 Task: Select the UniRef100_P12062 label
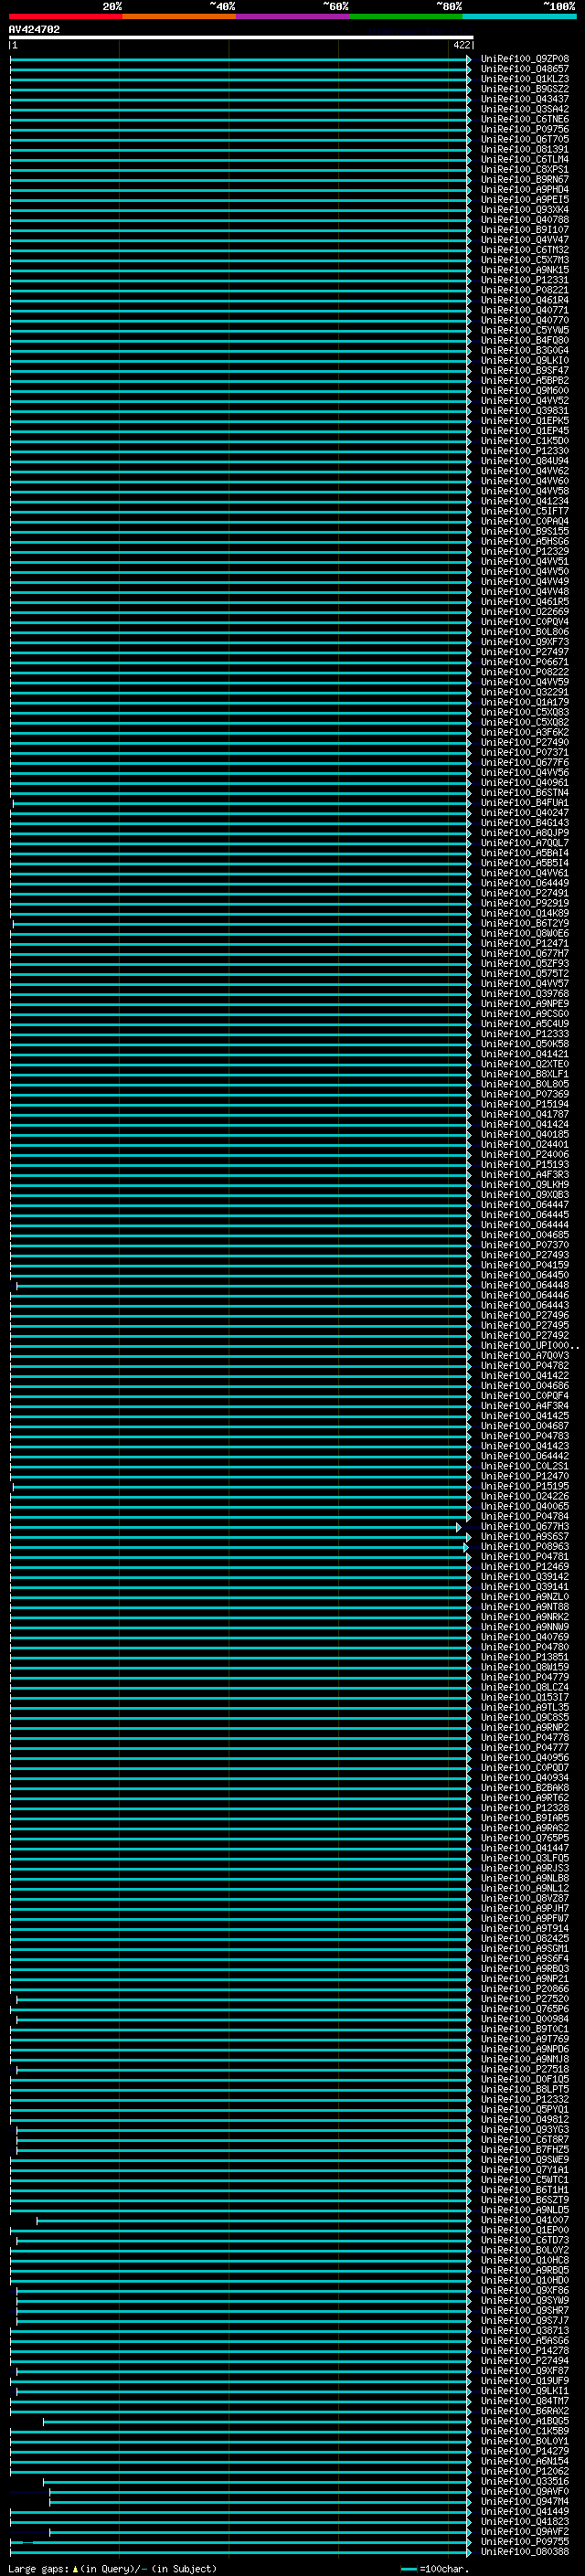click(x=524, y=2471)
